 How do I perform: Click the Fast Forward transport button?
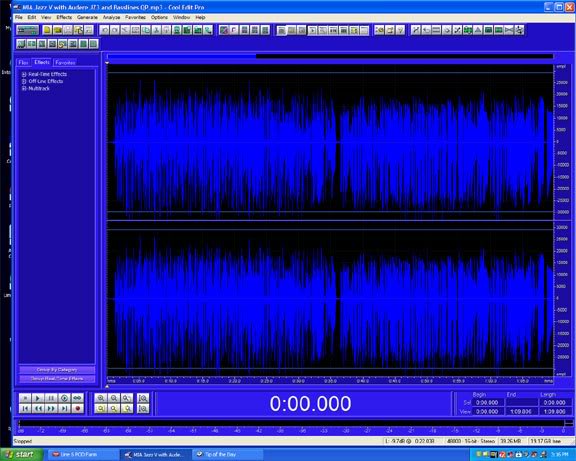(x=51, y=408)
